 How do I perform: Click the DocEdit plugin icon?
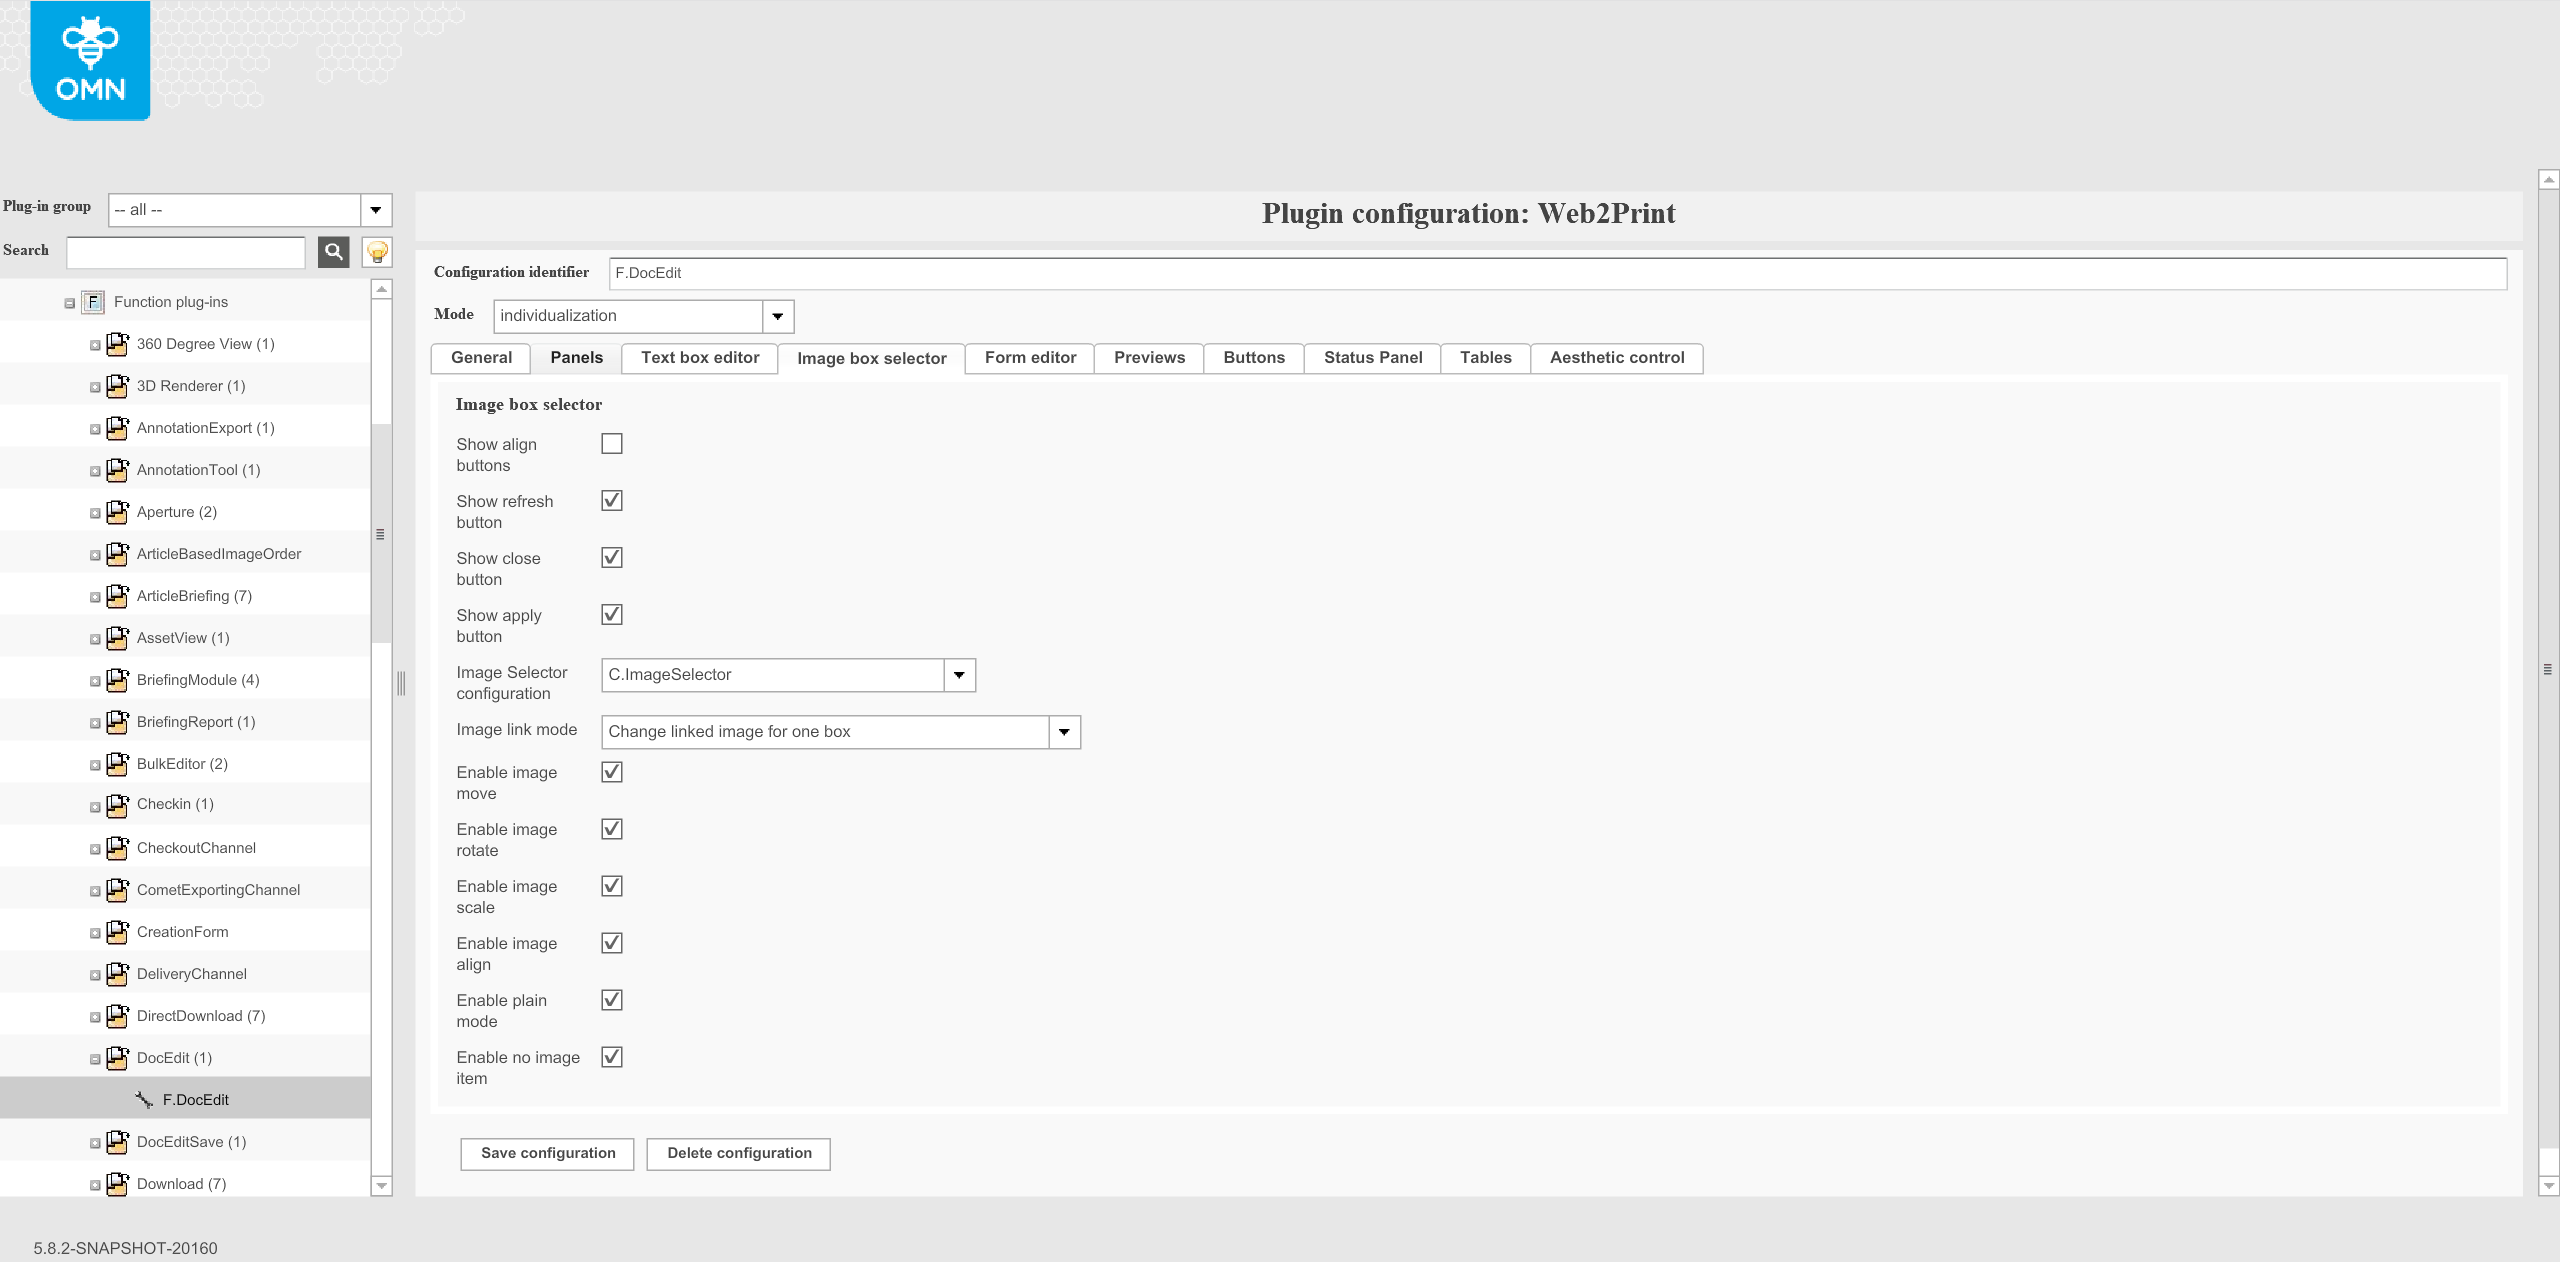[118, 1057]
